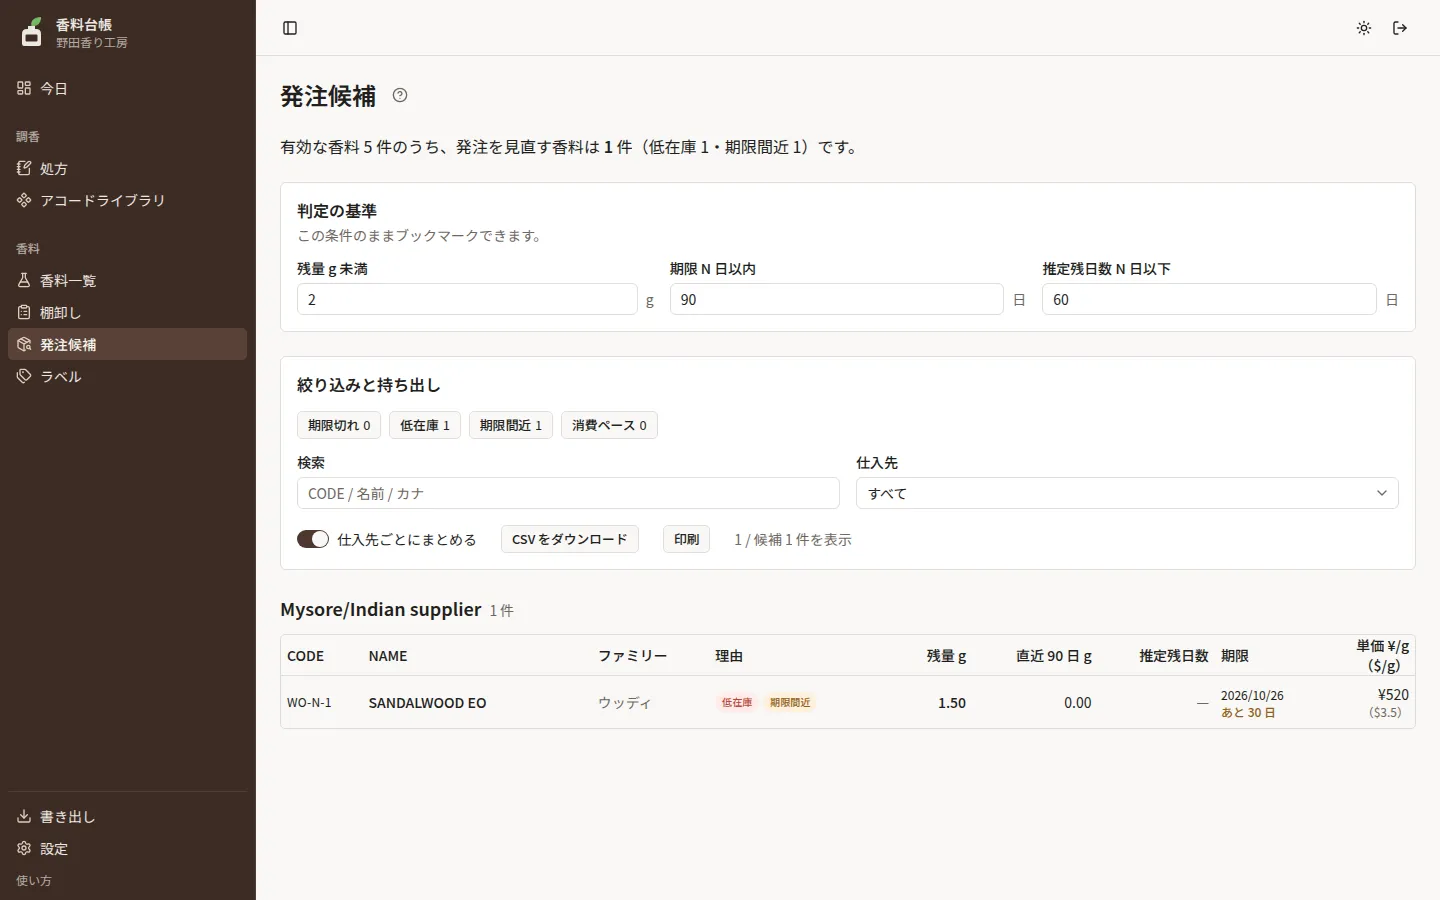Click the 設定 gear icon
The image size is (1440, 900).
(x=24, y=848)
